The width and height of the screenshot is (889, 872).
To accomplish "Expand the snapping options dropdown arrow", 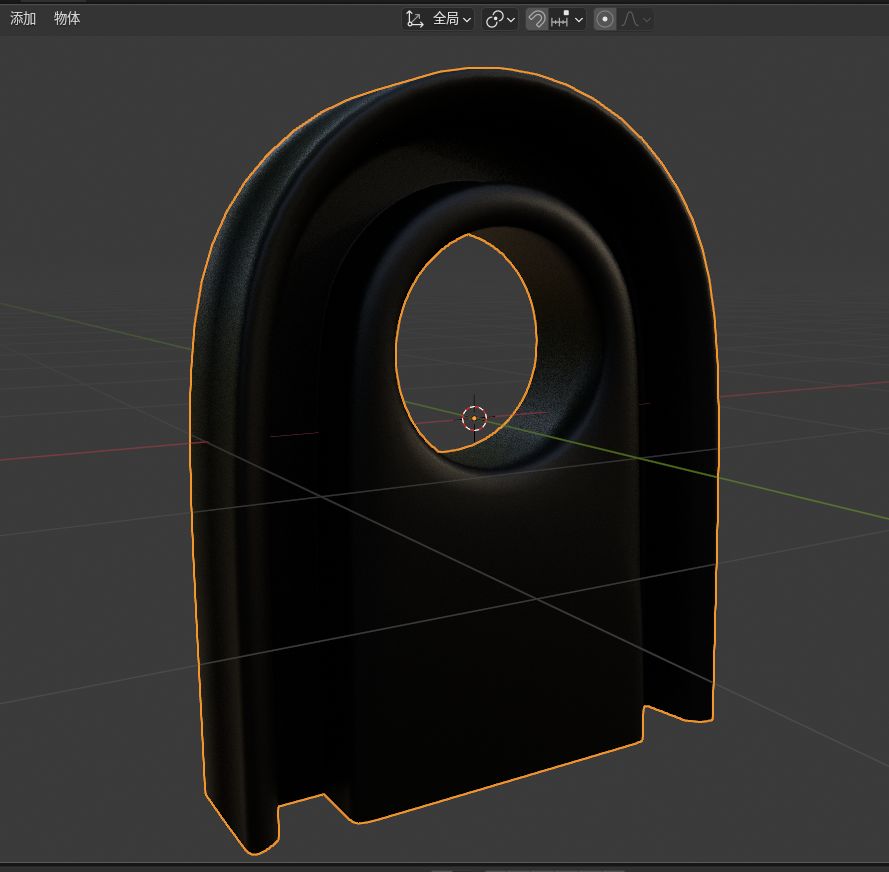I will point(579,19).
